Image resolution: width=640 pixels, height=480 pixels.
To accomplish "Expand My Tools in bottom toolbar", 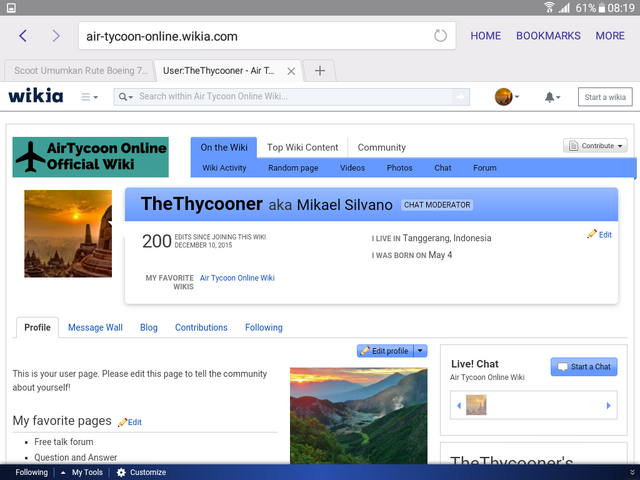I will 82,472.
